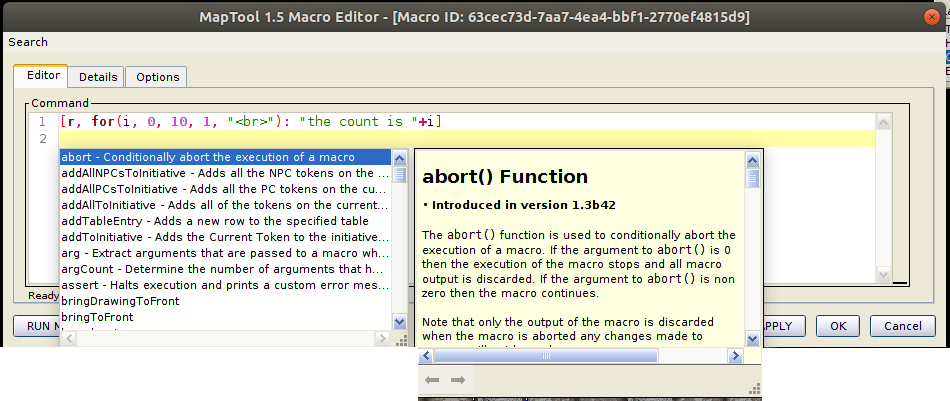This screenshot has height=401, width=950.
Task: Select addAllPCsToInitiative from suggestions
Action: [225, 189]
